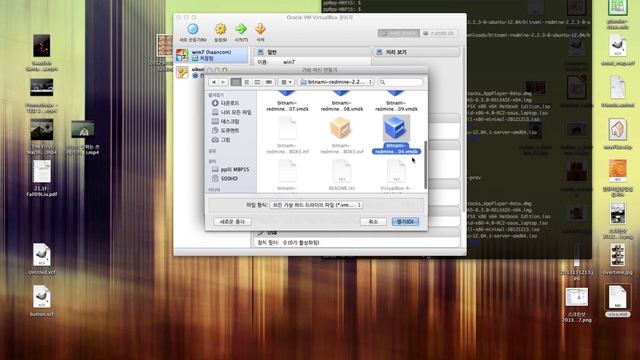
Task: Select the win7 (haancom) virtual machine
Action: pos(212,55)
